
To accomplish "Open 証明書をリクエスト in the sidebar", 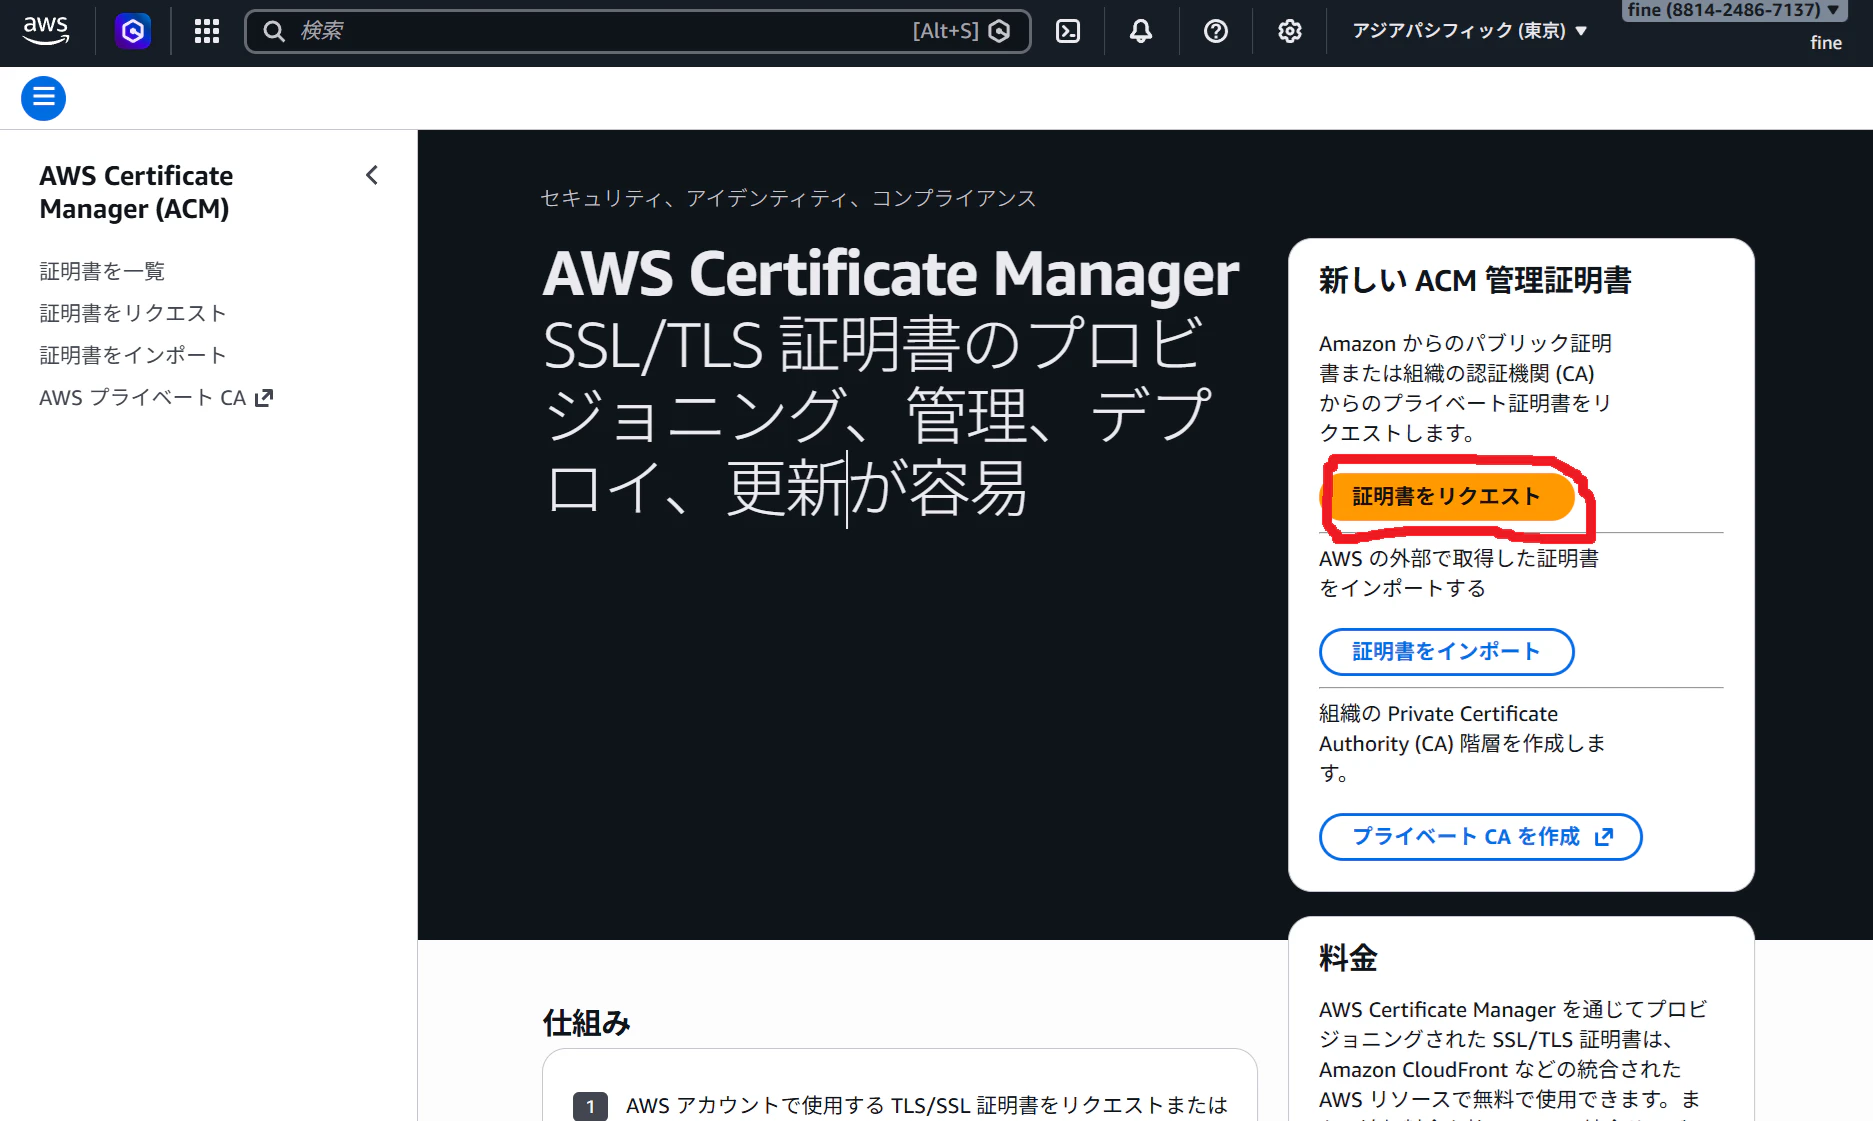I will (133, 313).
